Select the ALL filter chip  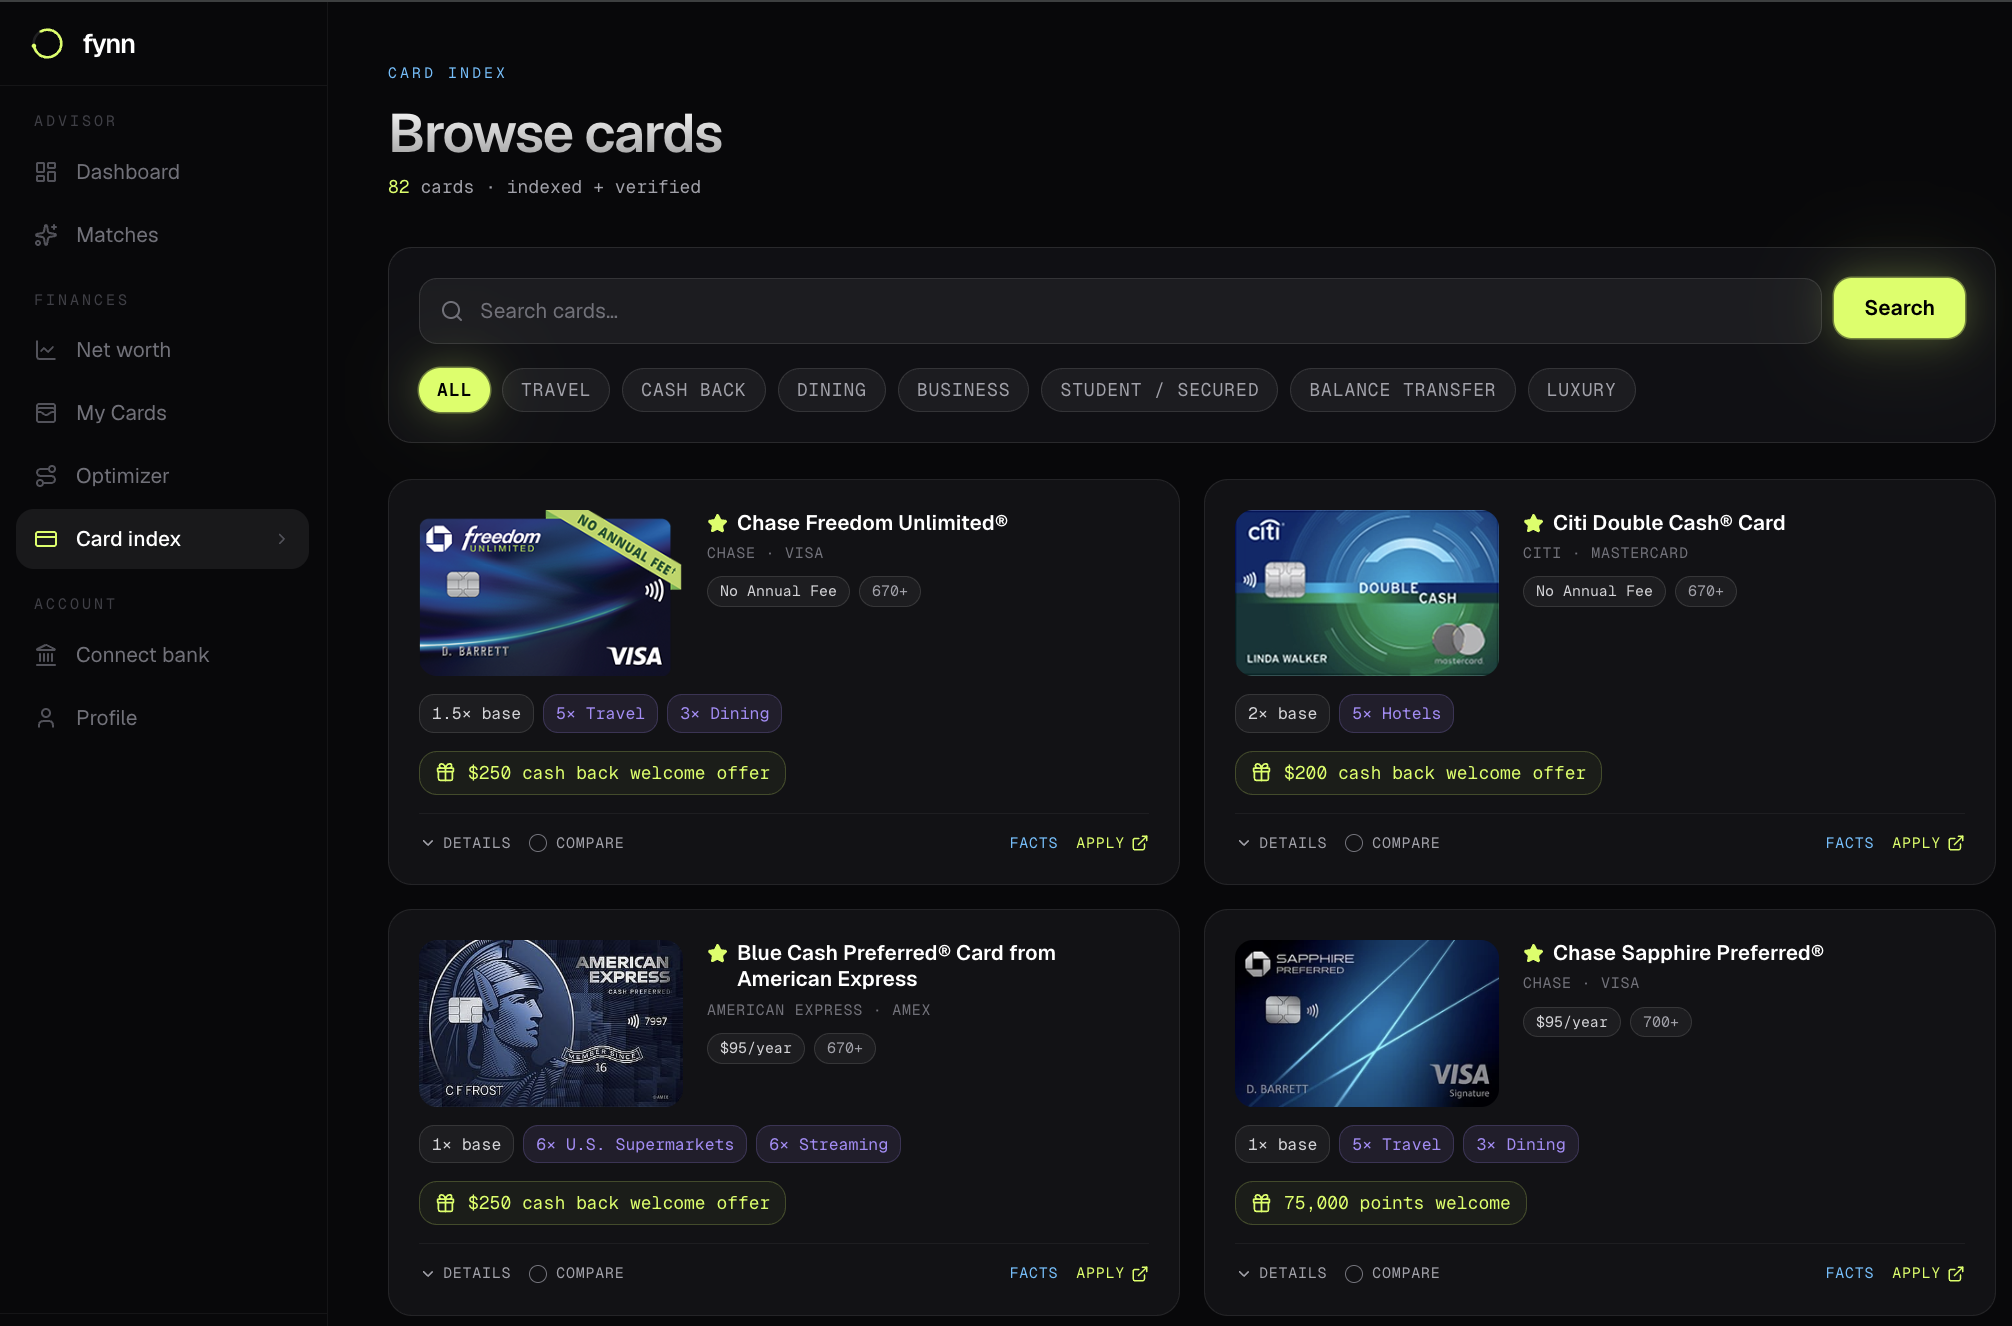454,390
